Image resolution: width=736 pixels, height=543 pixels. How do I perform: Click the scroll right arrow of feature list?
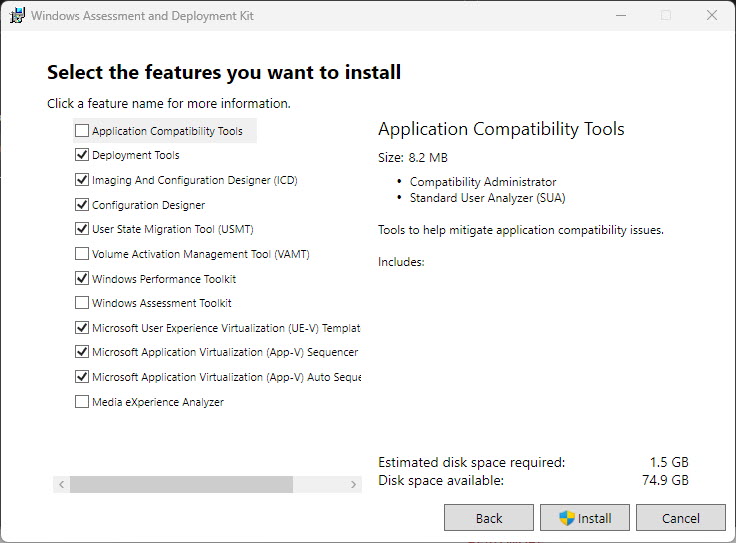click(353, 484)
